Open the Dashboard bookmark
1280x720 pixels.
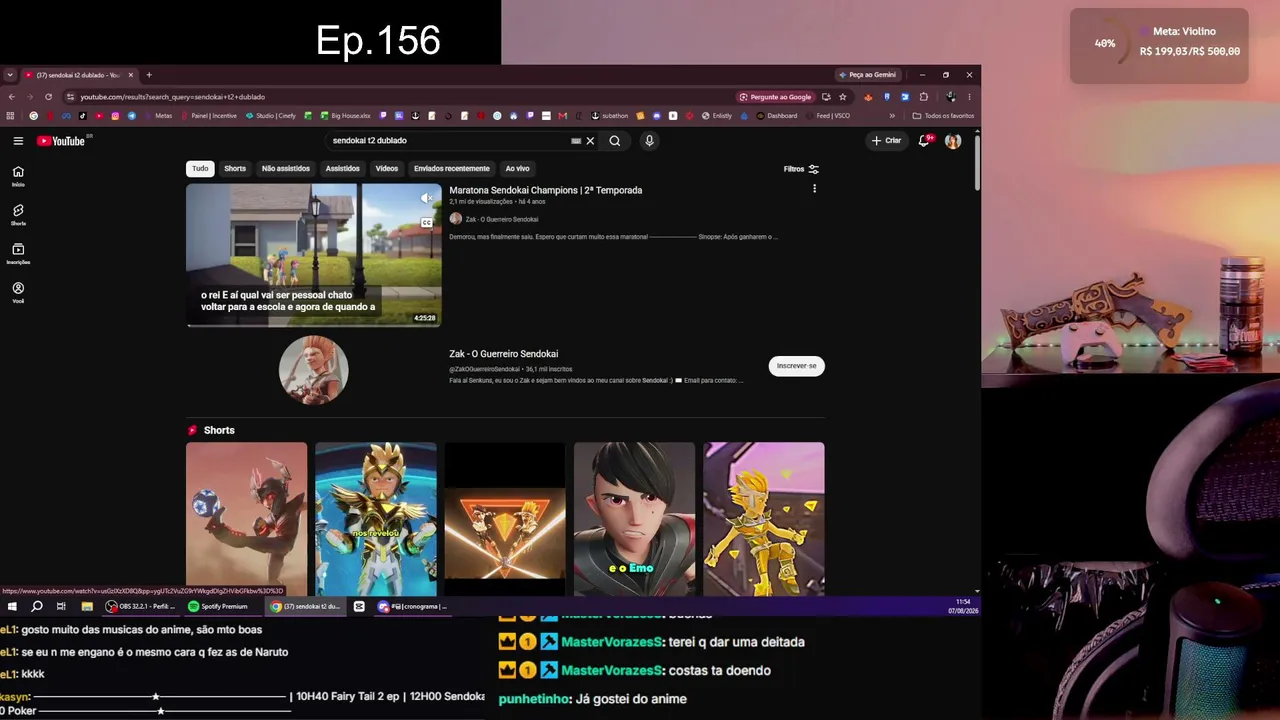776,116
